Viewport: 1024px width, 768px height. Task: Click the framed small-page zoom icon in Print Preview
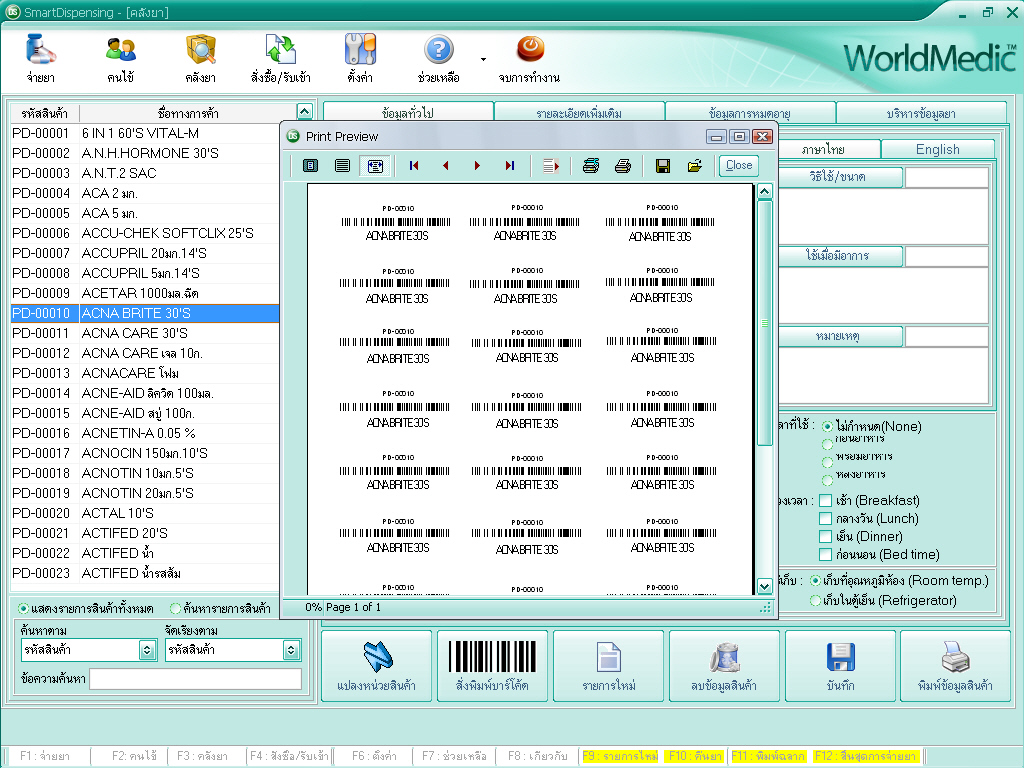pos(311,166)
